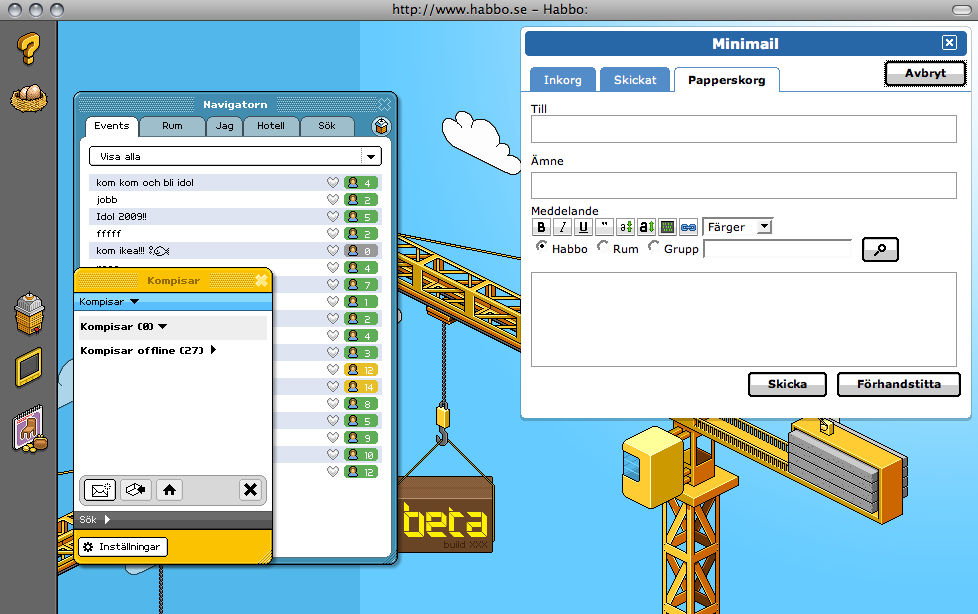Apply underline formatting in Minimail

(583, 227)
